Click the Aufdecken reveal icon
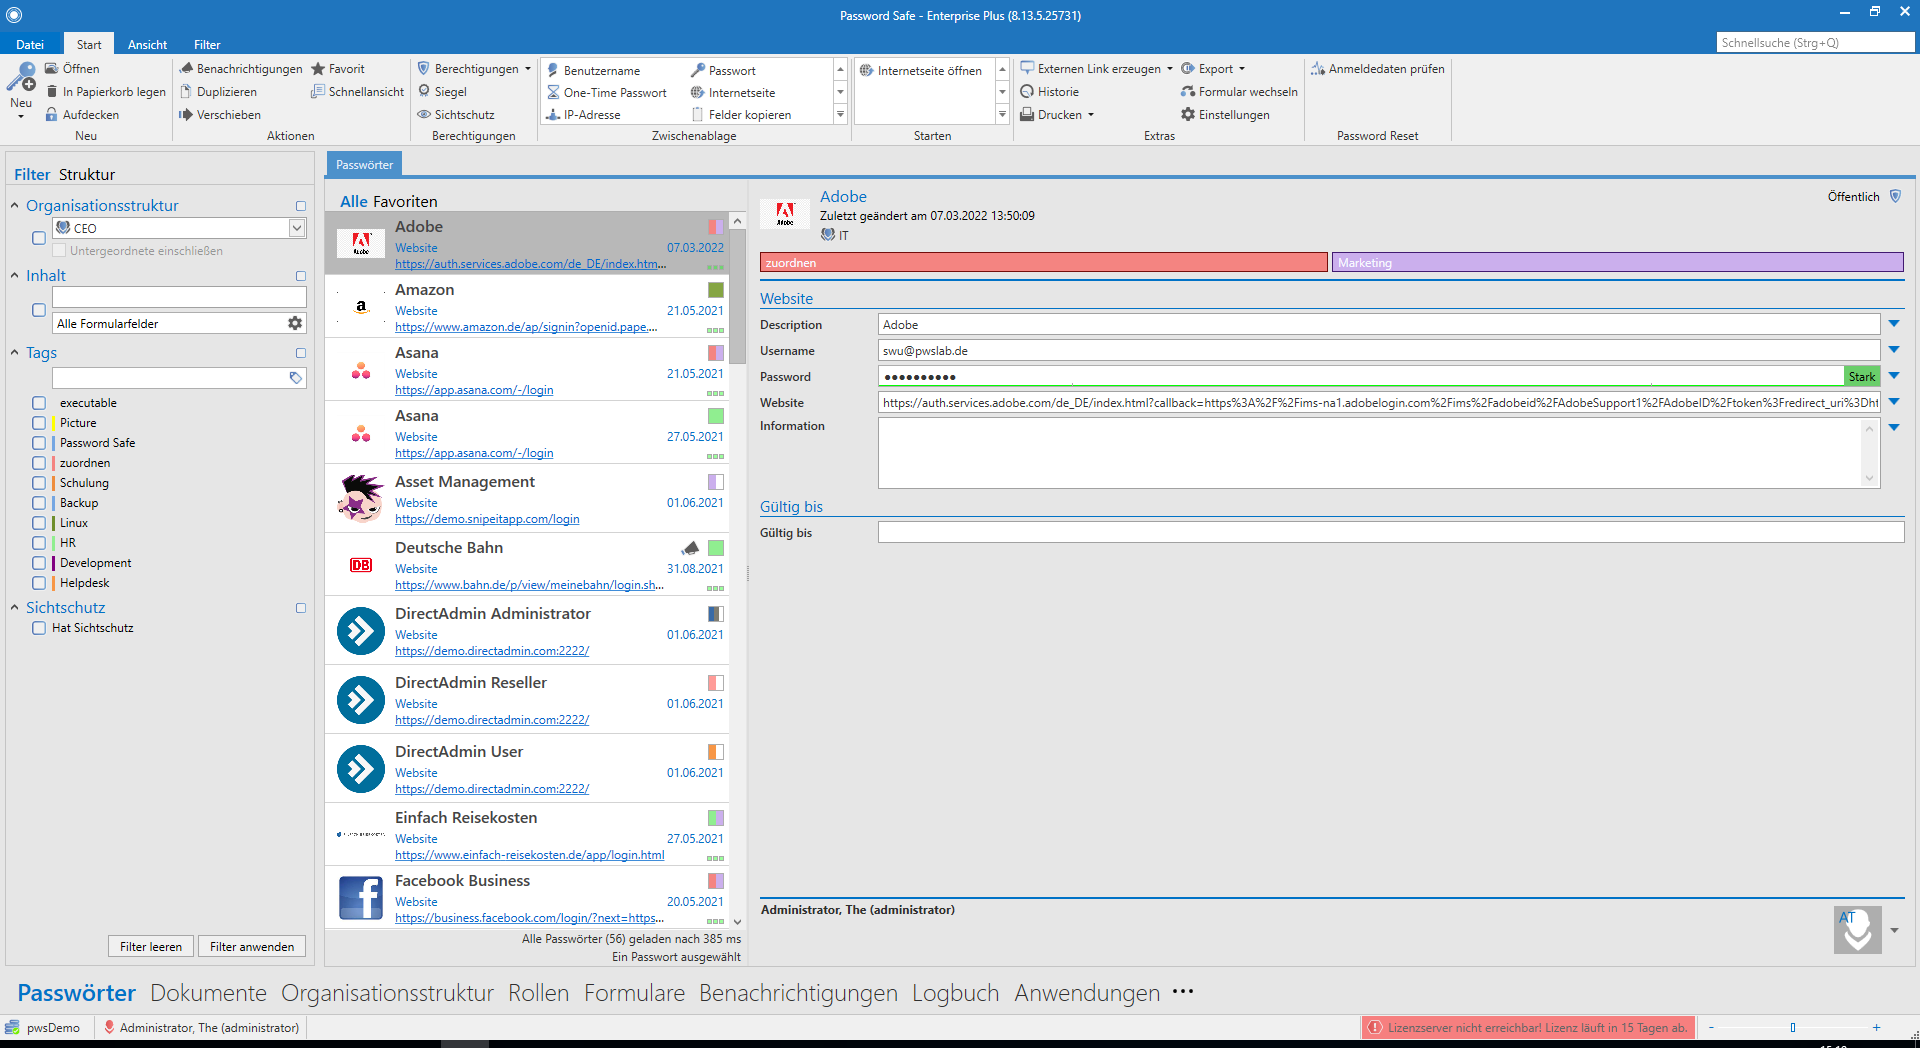Viewport: 1920px width, 1048px height. (51, 115)
